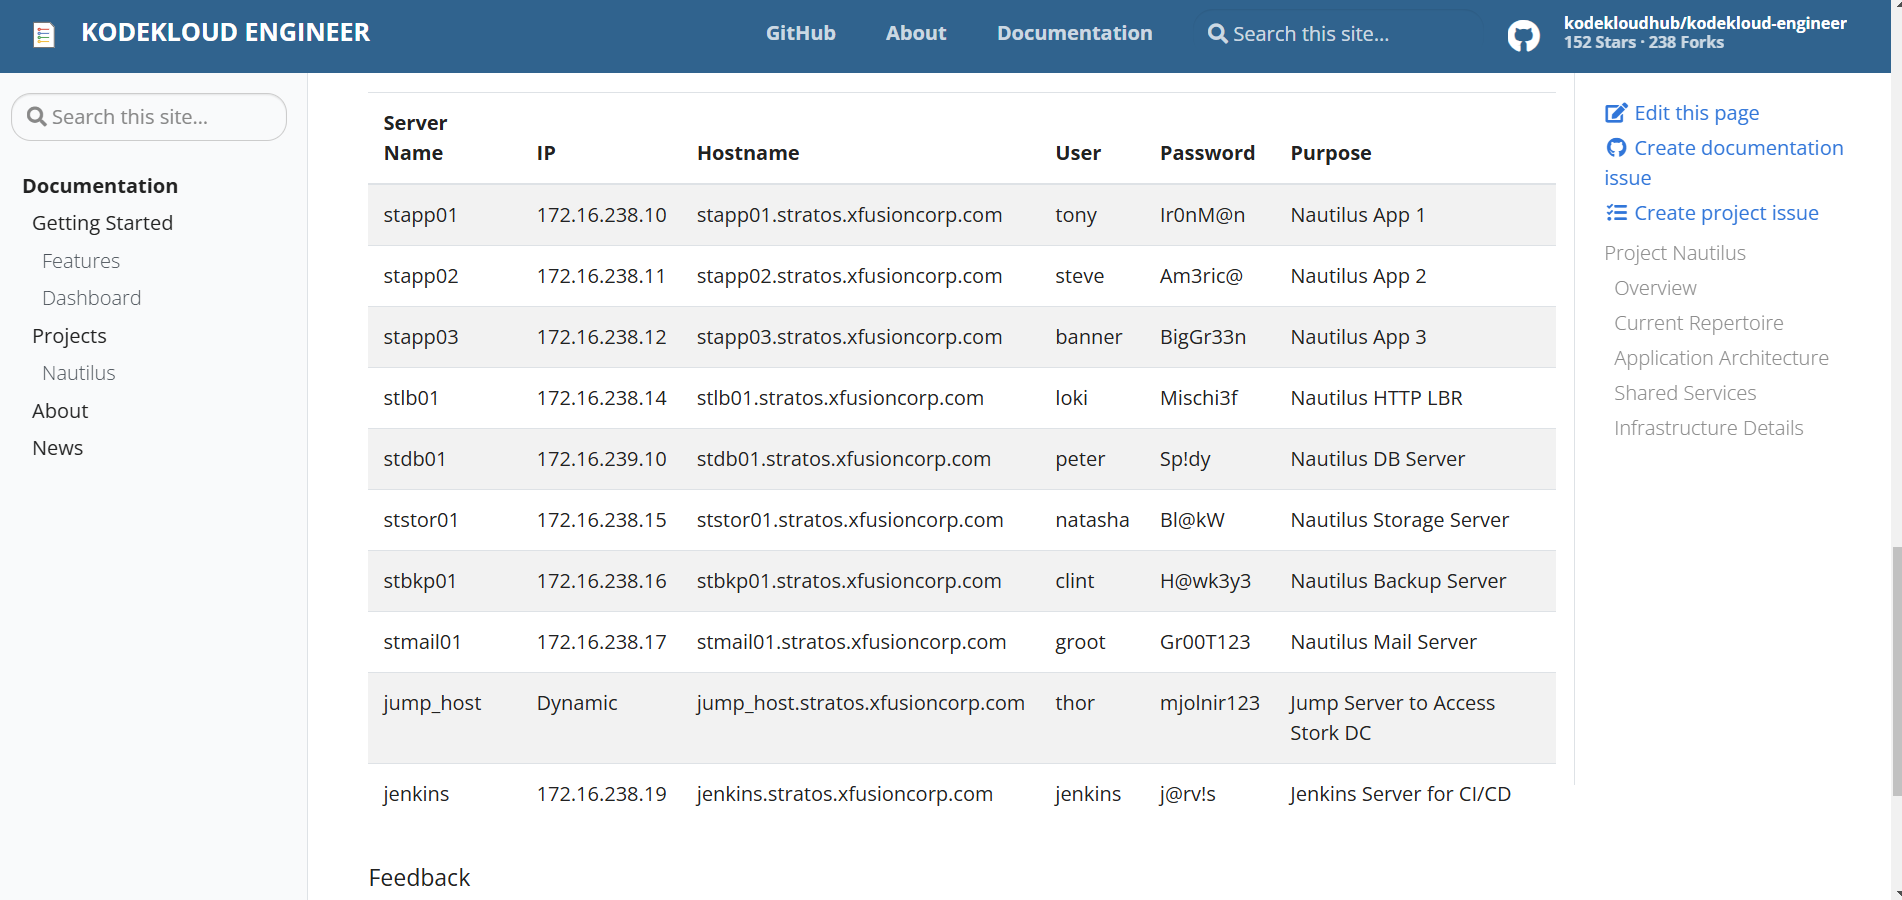
Task: Open the Documentation link in top navbar
Action: tap(1074, 33)
